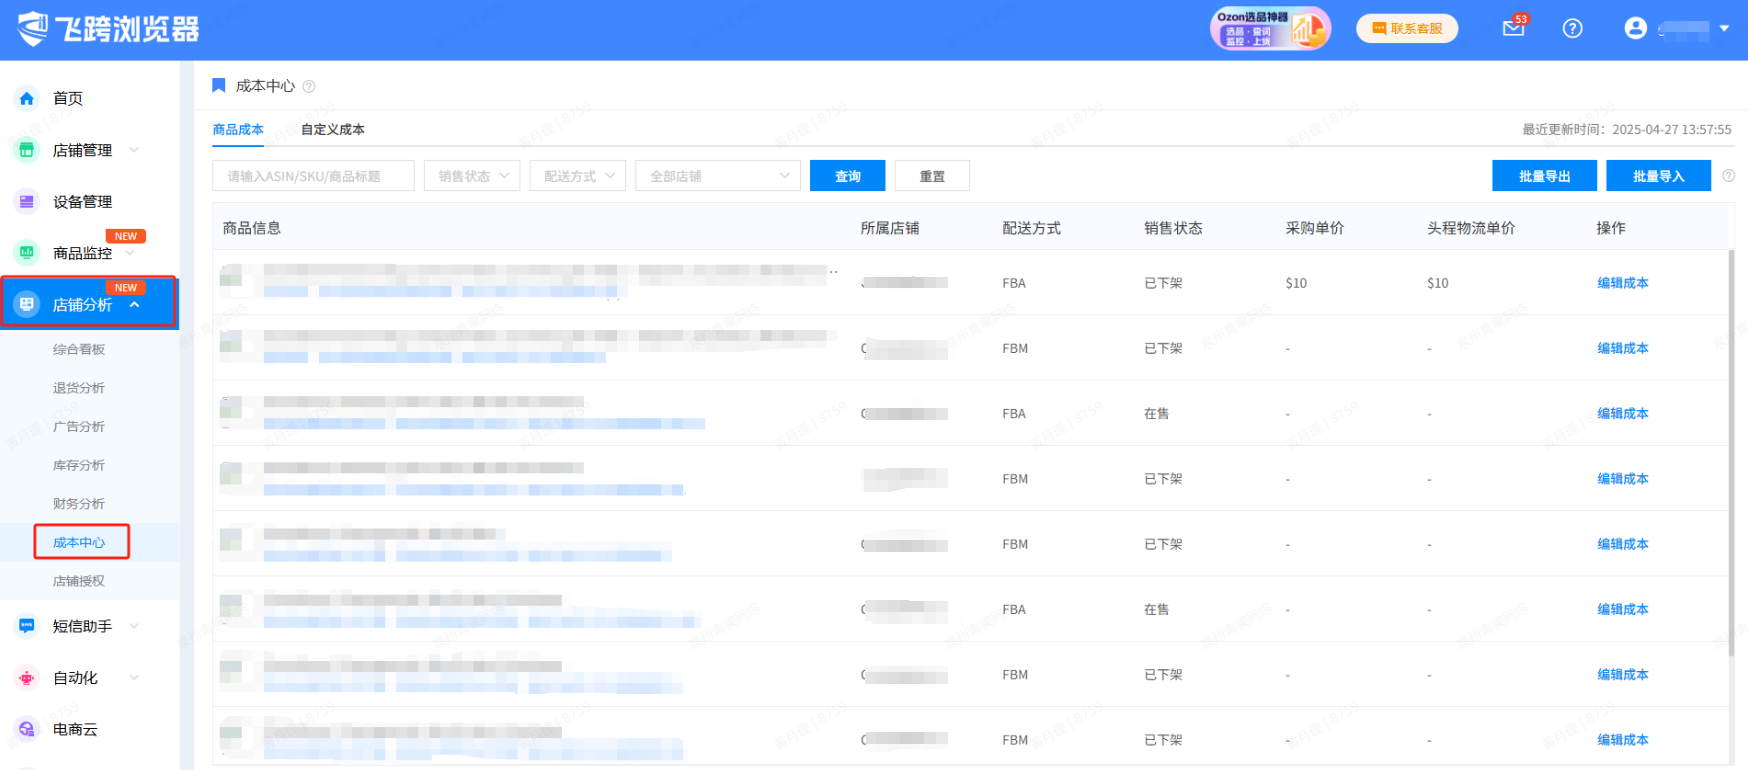Screen dimensions: 1748x770
Task: Expand the 全部店铺 store selector
Action: pos(717,176)
